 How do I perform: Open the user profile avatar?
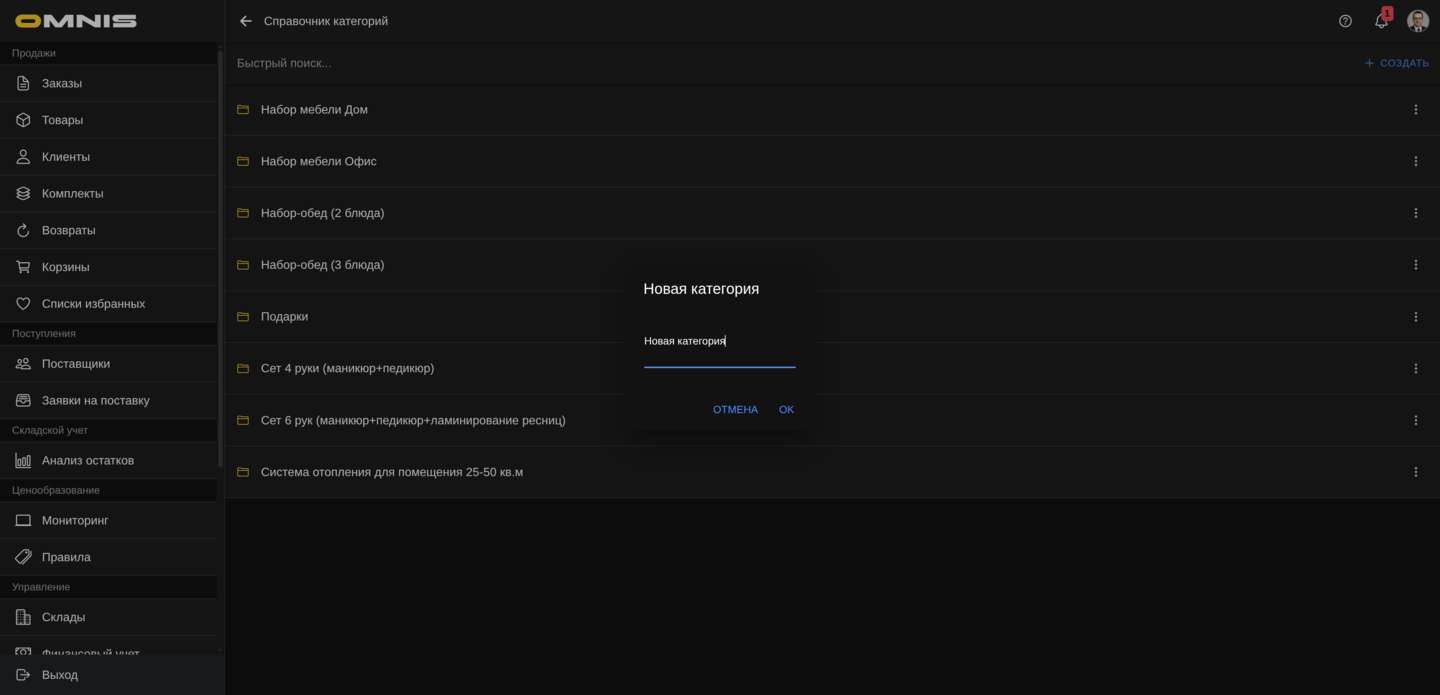tap(1417, 21)
